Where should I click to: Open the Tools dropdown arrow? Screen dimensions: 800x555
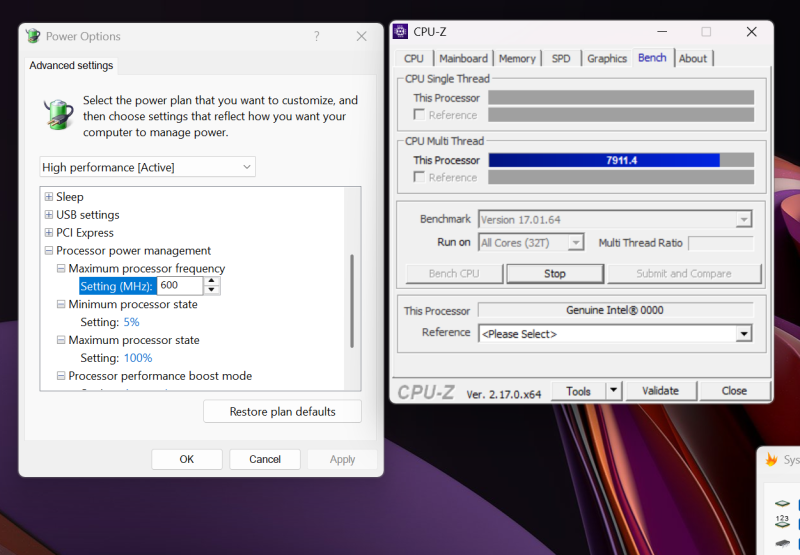[x=614, y=391]
